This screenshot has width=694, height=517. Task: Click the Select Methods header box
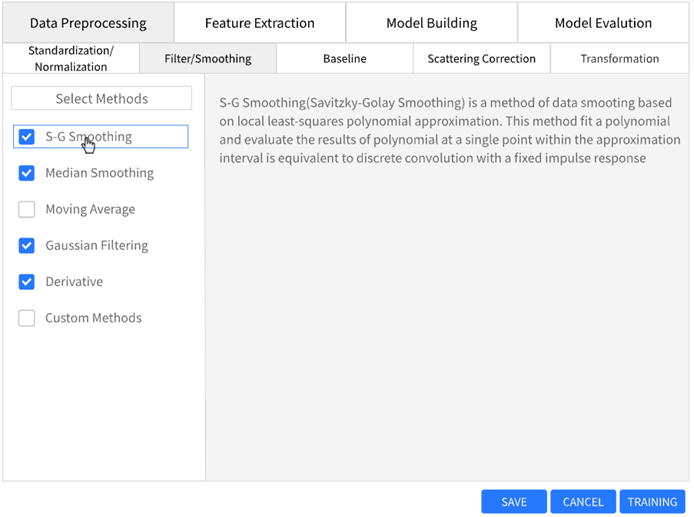point(101,99)
